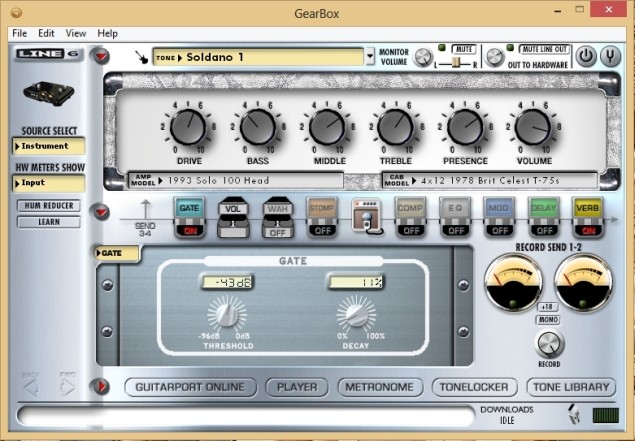Open GUITARPORT ONLINE
The width and height of the screenshot is (635, 441).
pyautogui.click(x=190, y=388)
